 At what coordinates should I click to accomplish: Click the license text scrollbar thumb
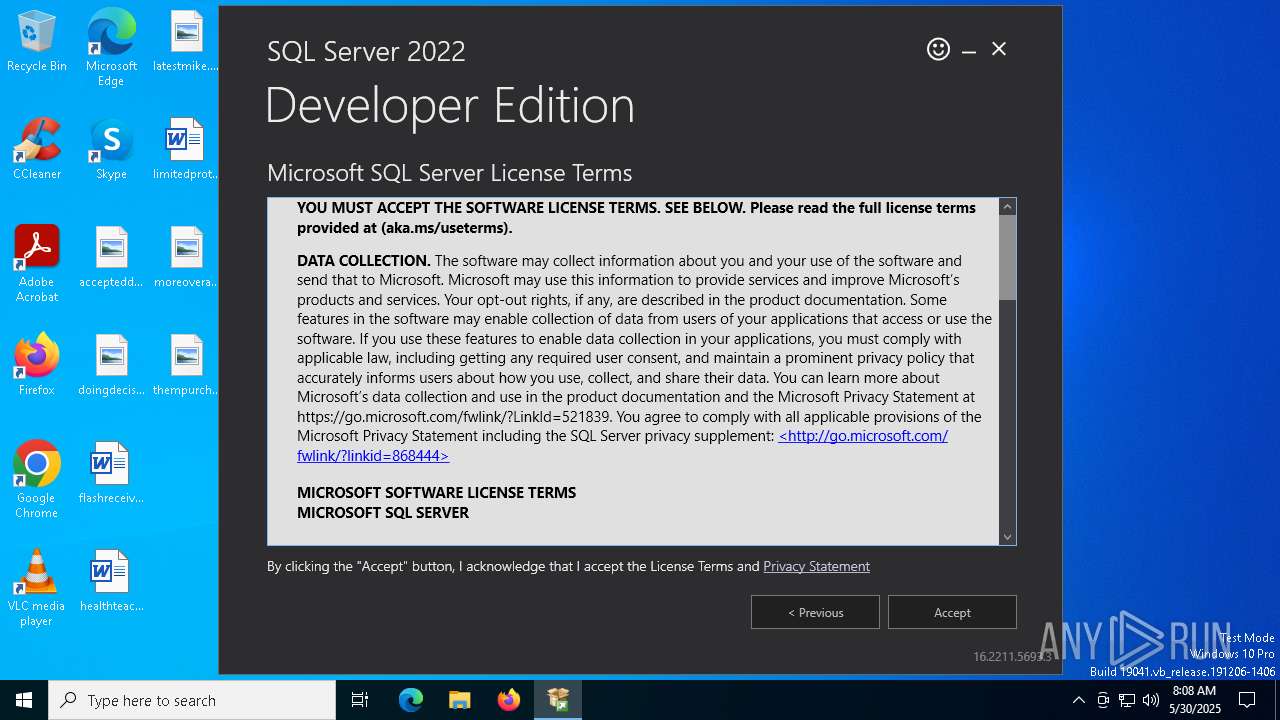(x=1008, y=257)
